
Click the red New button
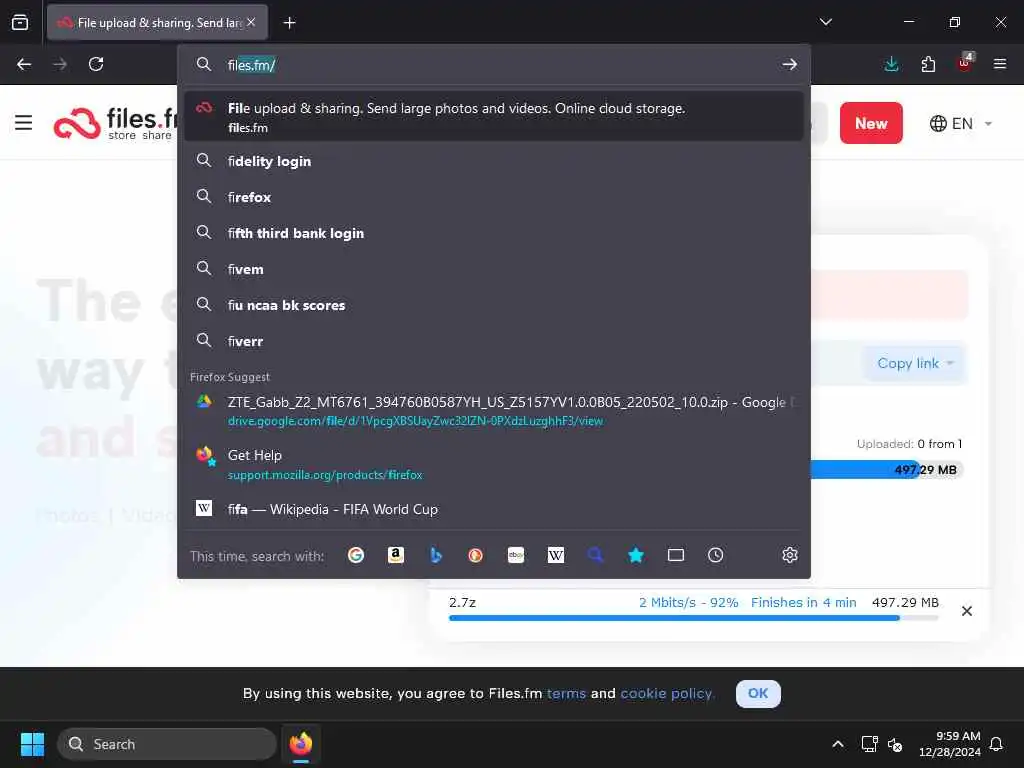pos(871,123)
